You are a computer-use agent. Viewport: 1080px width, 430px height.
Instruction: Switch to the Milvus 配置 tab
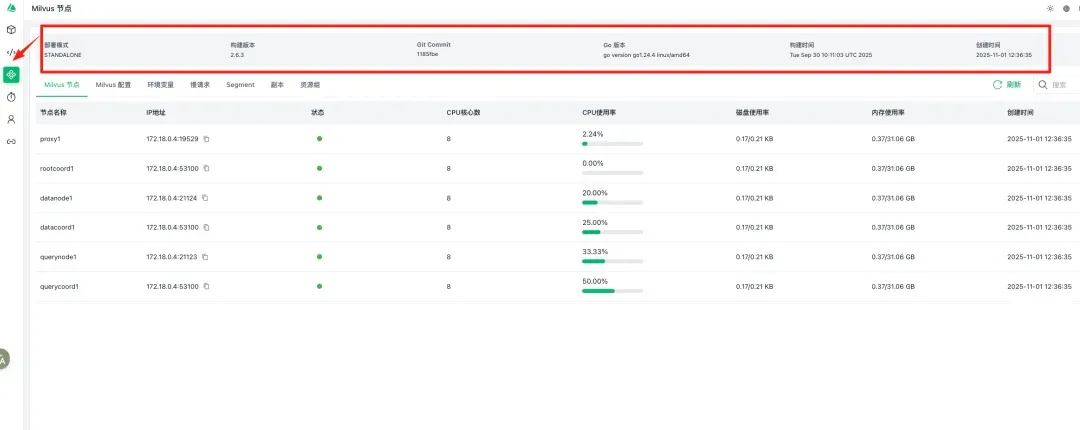[x=113, y=86]
